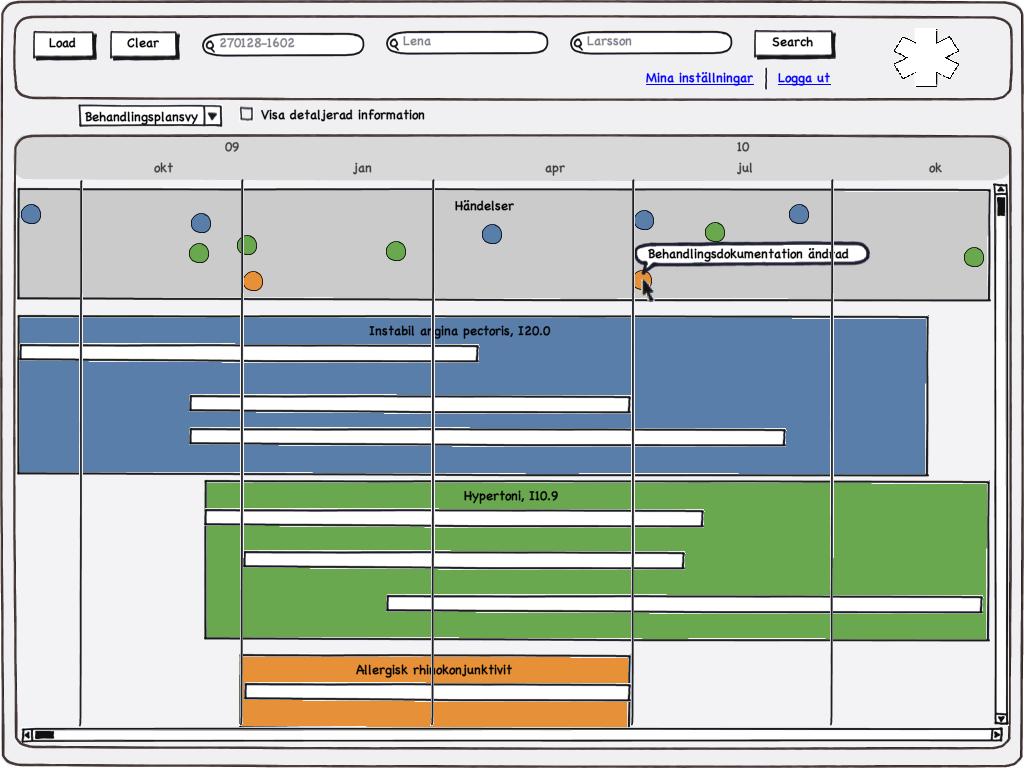Click the jul month label
This screenshot has height=768, width=1024.
744,168
